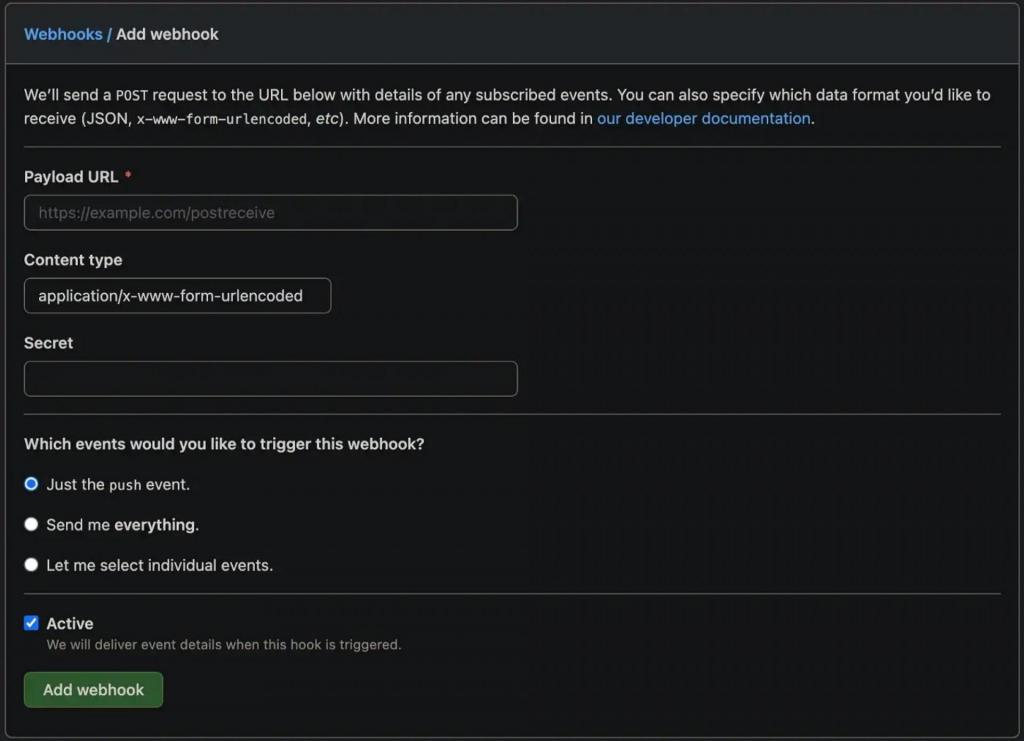Image resolution: width=1024 pixels, height=741 pixels.
Task: Pick the 'Let me select individual events' radio button
Action: [31, 565]
